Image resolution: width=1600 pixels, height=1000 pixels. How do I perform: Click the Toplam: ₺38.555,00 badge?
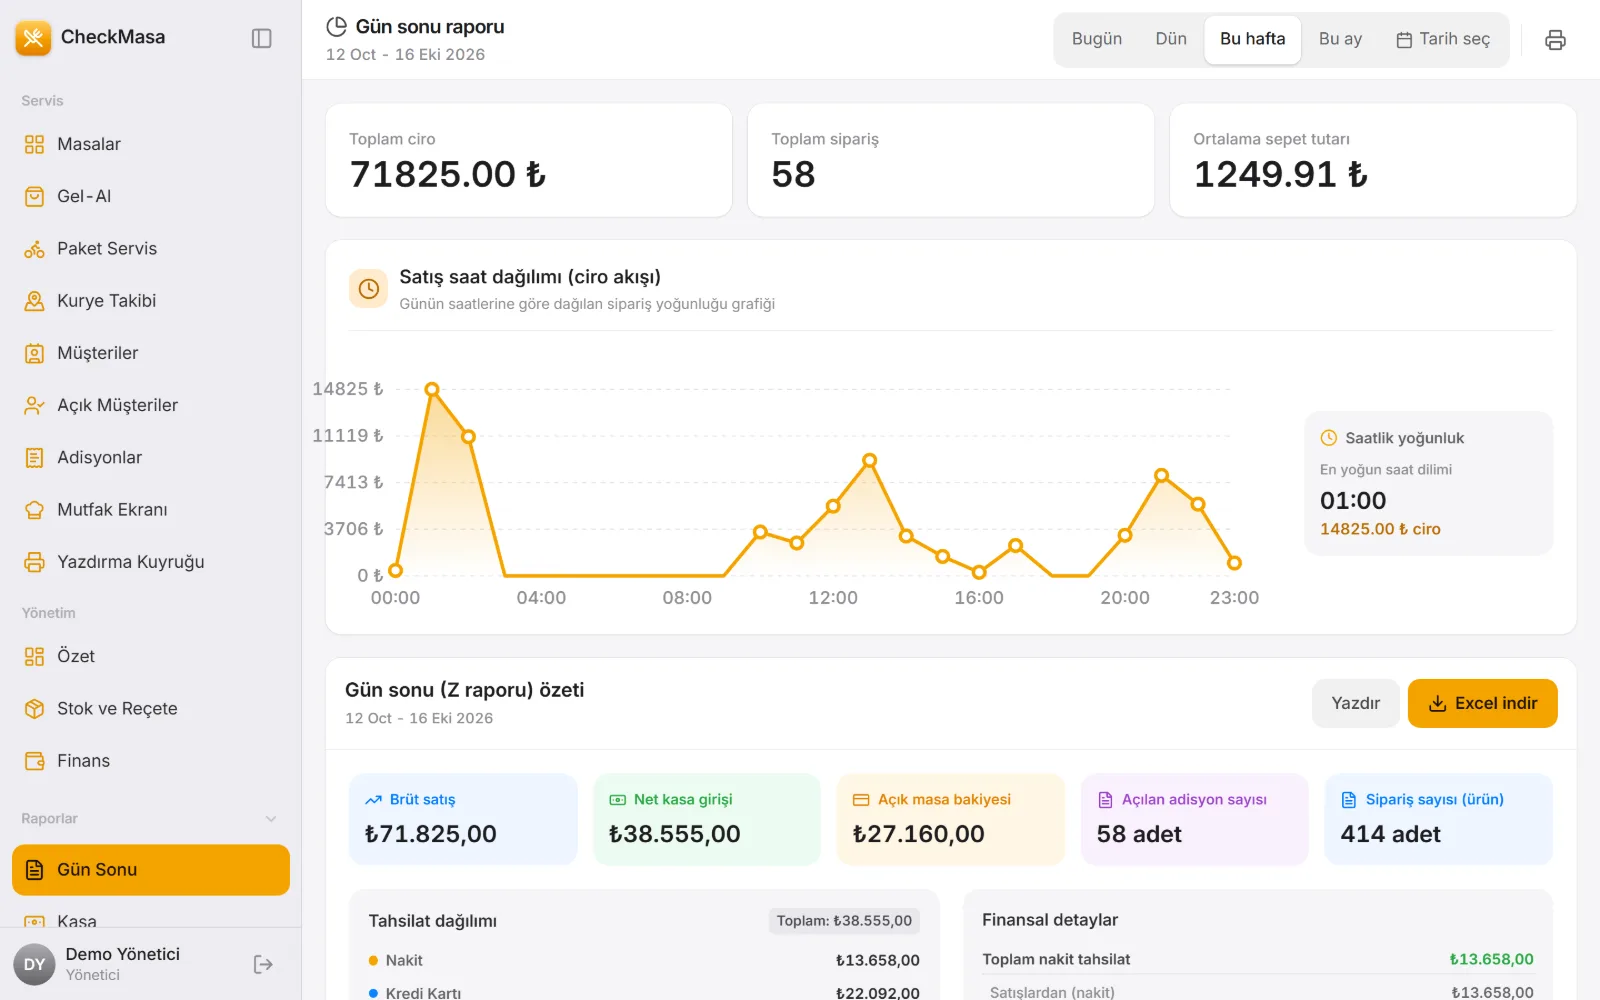[x=844, y=921]
